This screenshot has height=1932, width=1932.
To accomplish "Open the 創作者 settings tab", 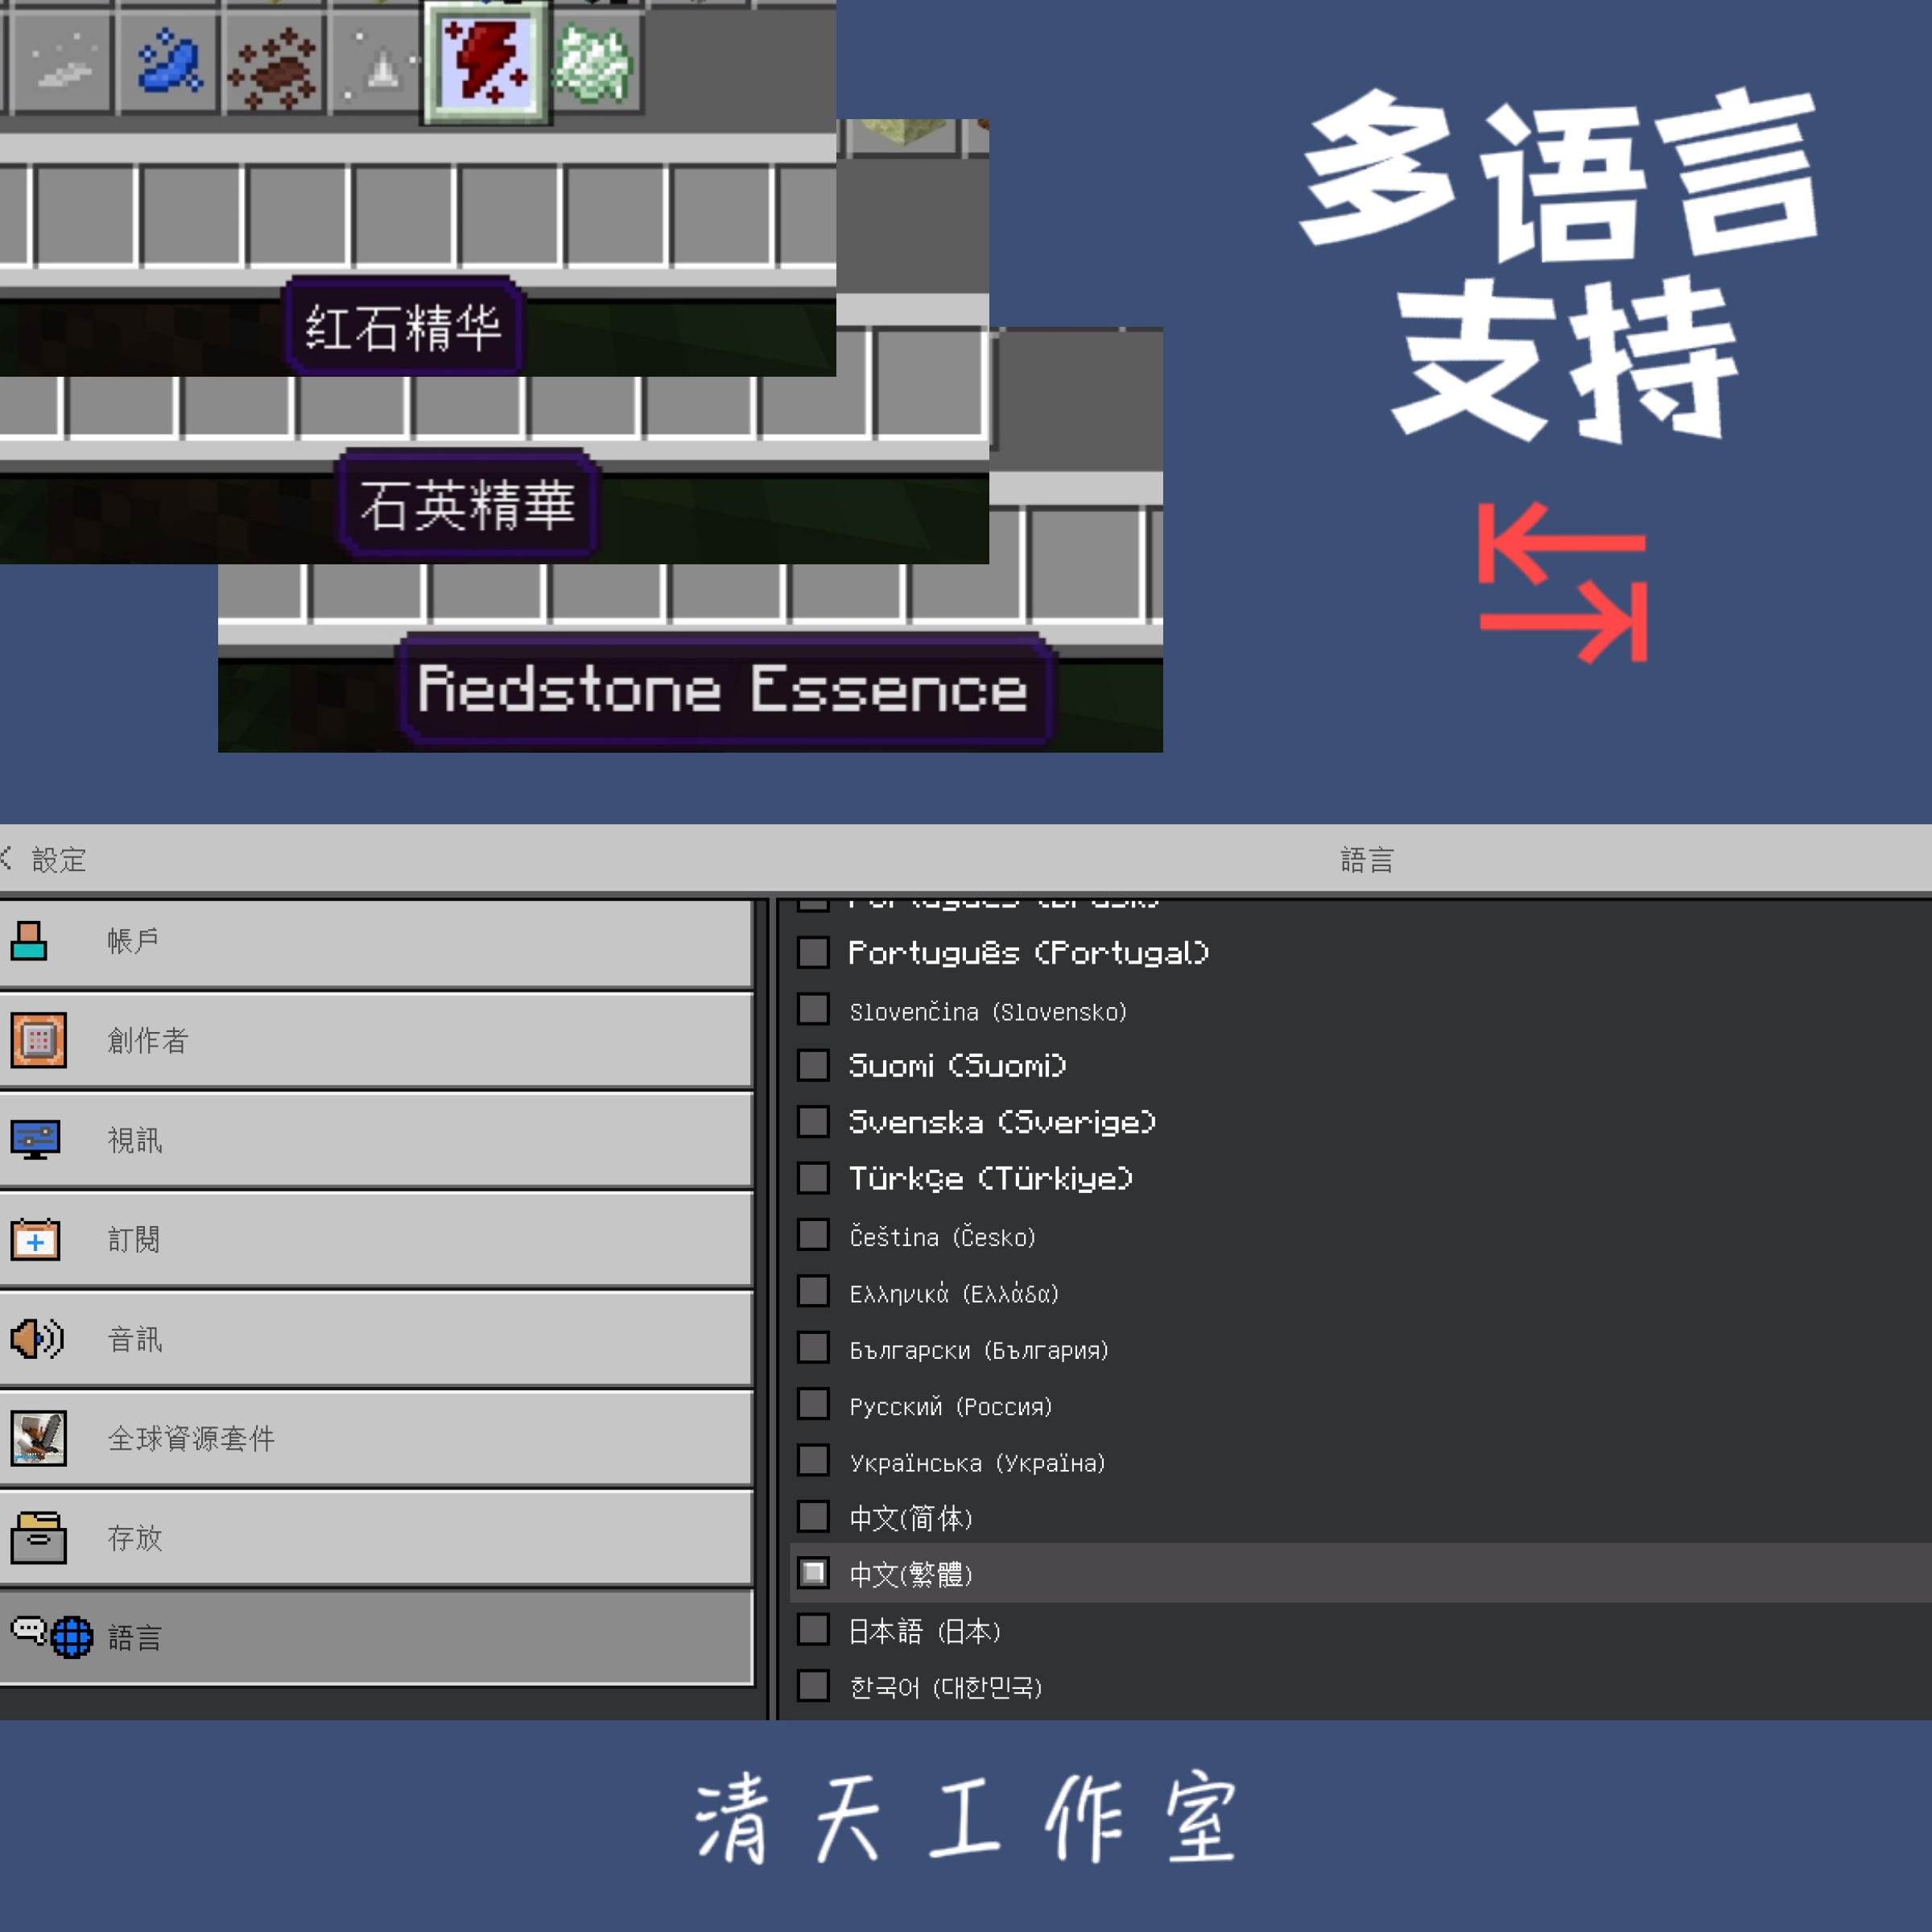I will click(x=376, y=1040).
